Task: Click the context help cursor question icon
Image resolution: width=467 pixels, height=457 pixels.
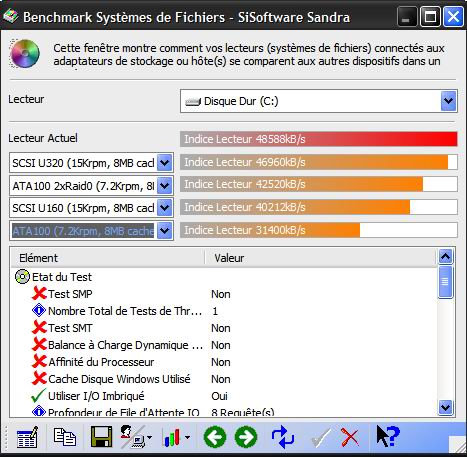Action: pos(387,436)
